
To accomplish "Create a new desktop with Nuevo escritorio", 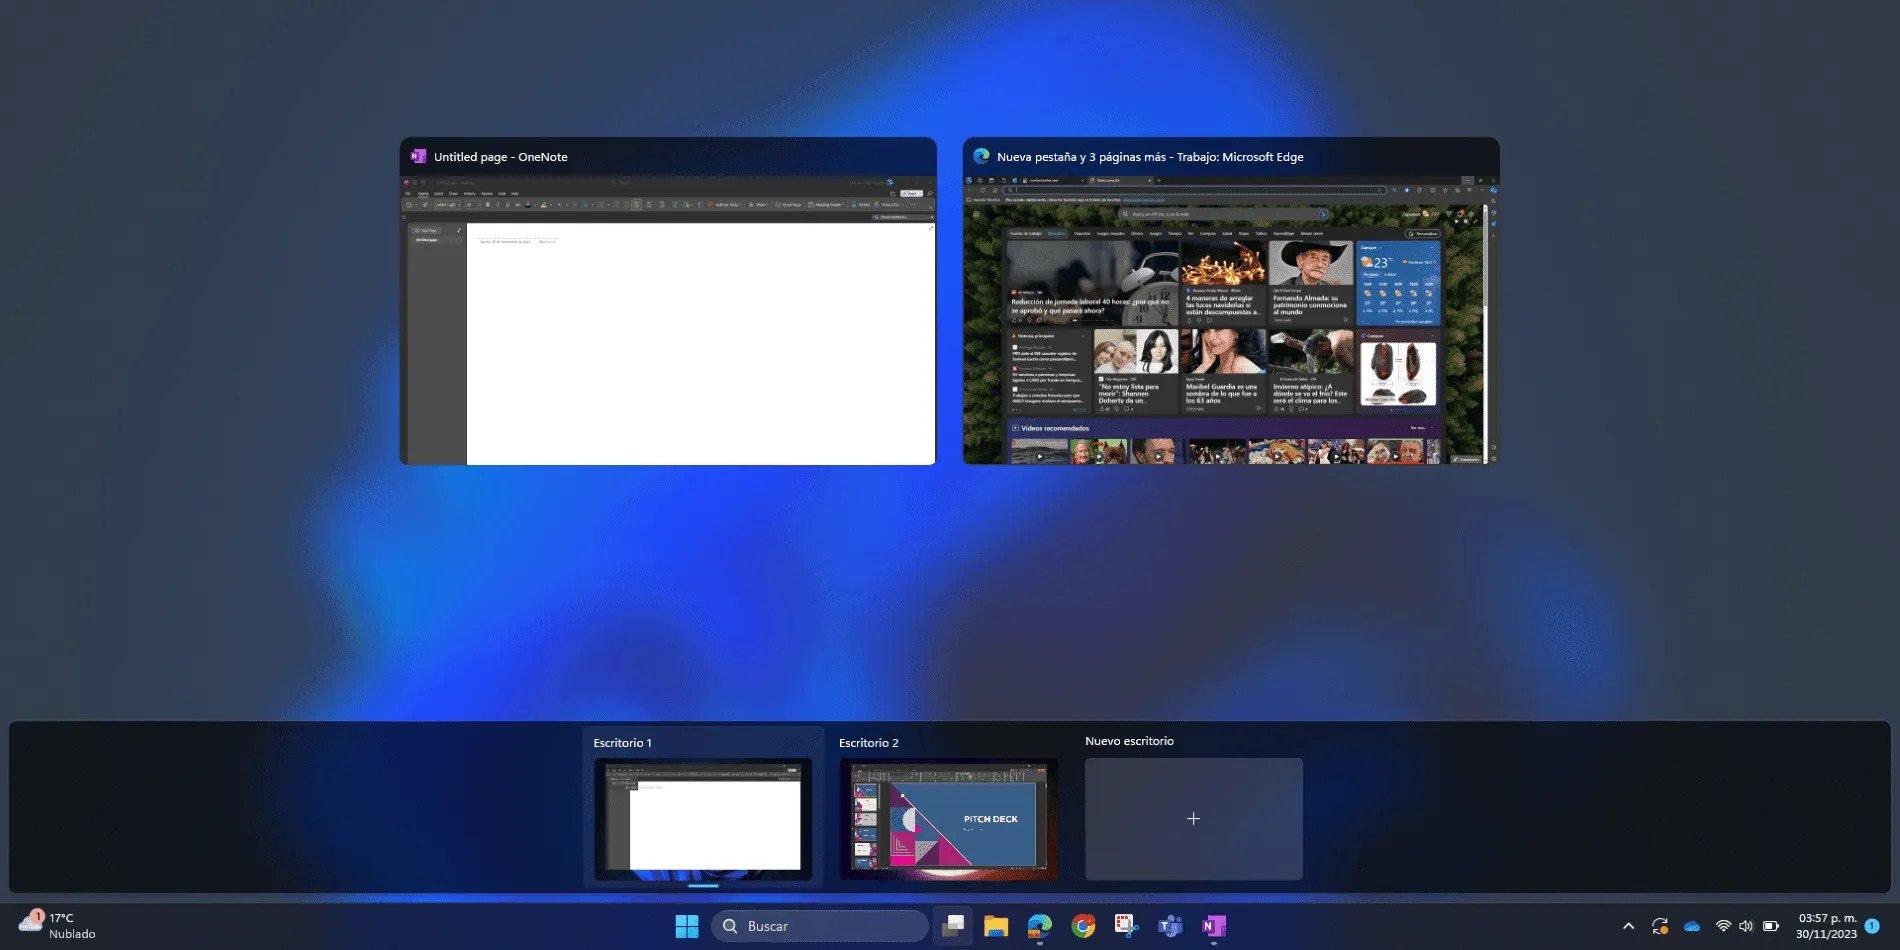I will [1193, 817].
